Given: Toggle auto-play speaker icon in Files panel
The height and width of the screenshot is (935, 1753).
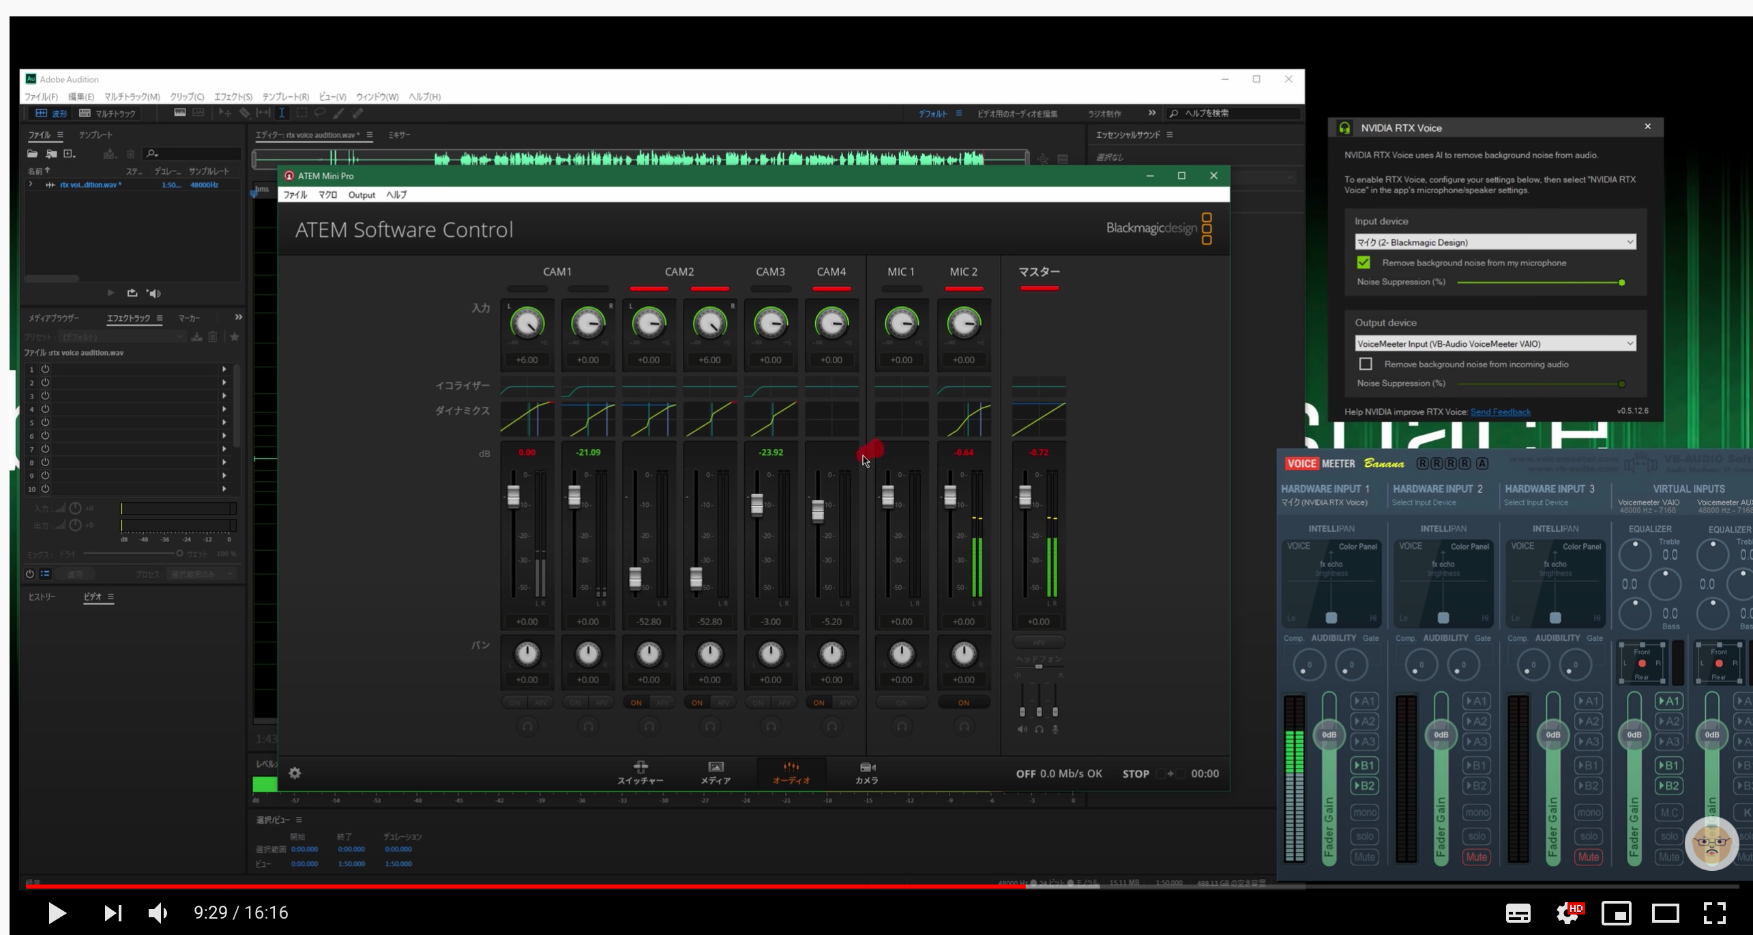Looking at the screenshot, I should (153, 293).
